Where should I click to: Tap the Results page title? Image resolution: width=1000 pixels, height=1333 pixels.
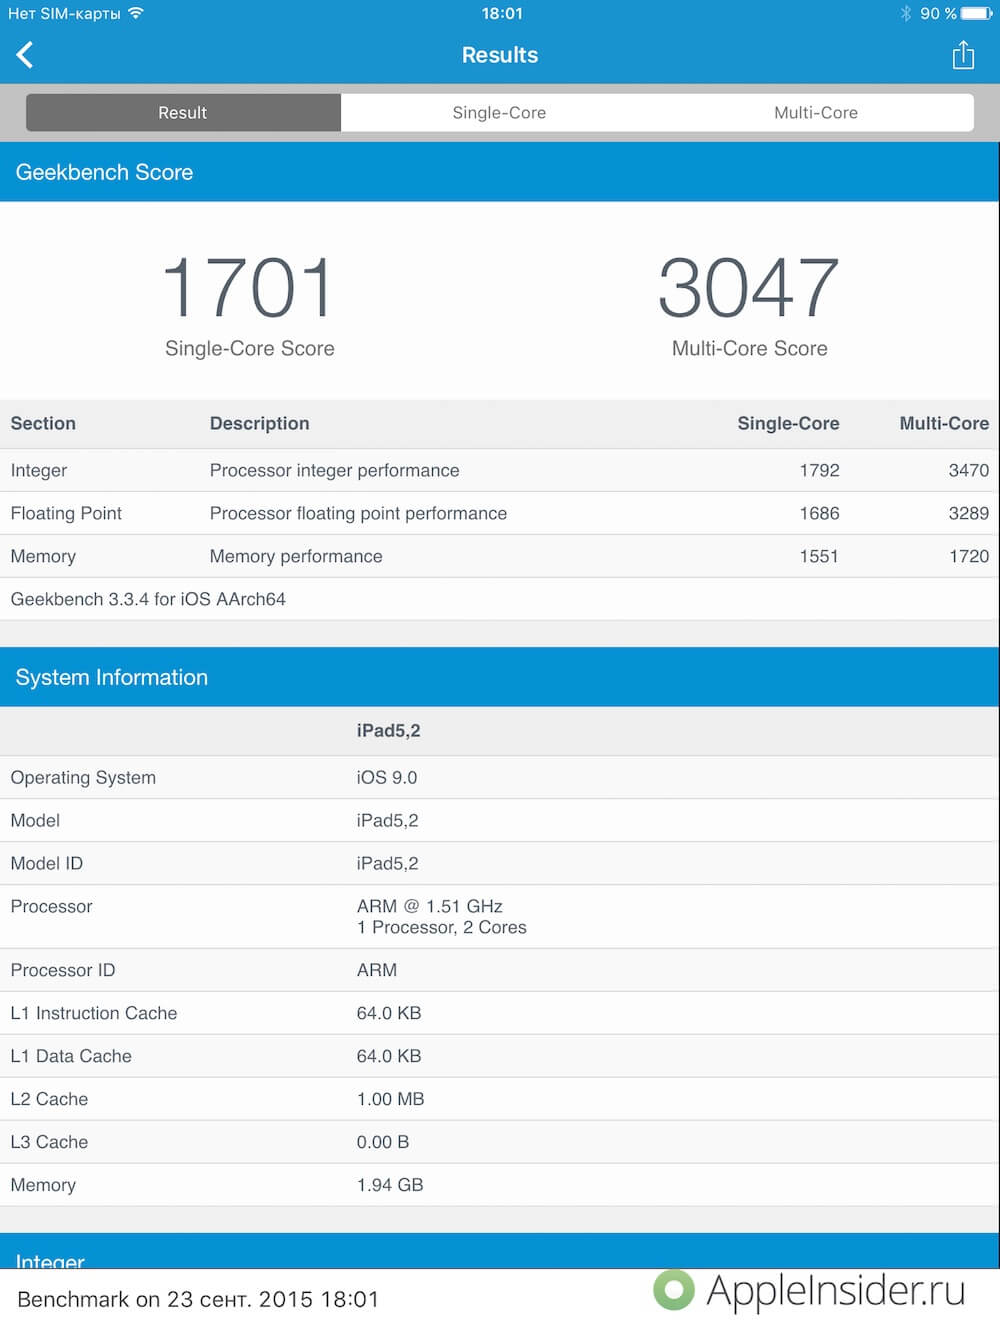(x=500, y=55)
